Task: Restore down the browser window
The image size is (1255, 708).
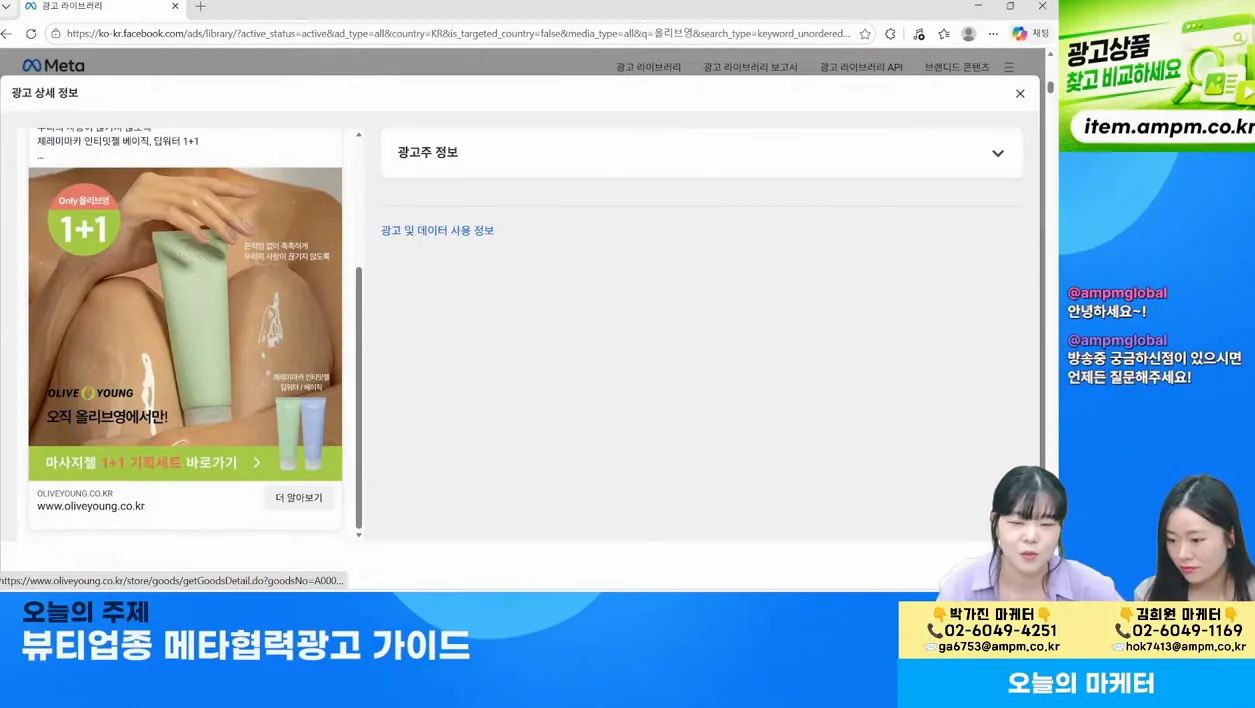Action: [1010, 6]
